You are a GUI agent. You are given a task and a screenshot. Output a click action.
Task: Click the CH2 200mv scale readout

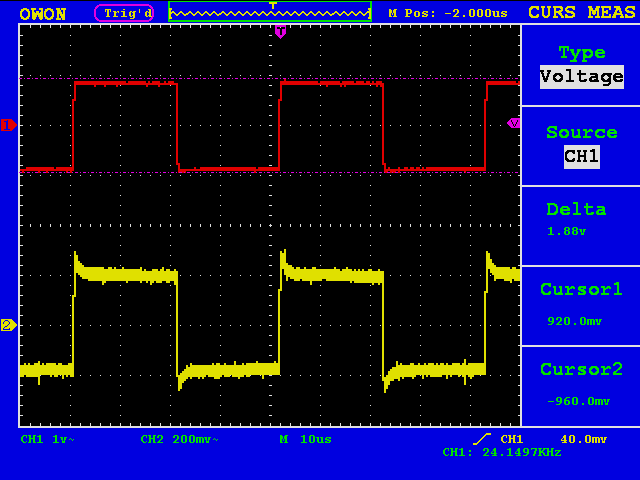point(180,439)
